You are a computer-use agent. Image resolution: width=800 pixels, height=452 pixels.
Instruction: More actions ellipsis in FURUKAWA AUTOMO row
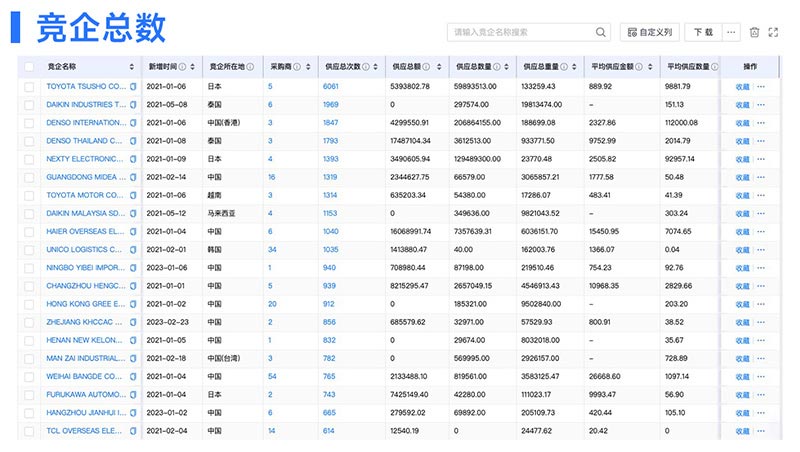click(x=761, y=395)
